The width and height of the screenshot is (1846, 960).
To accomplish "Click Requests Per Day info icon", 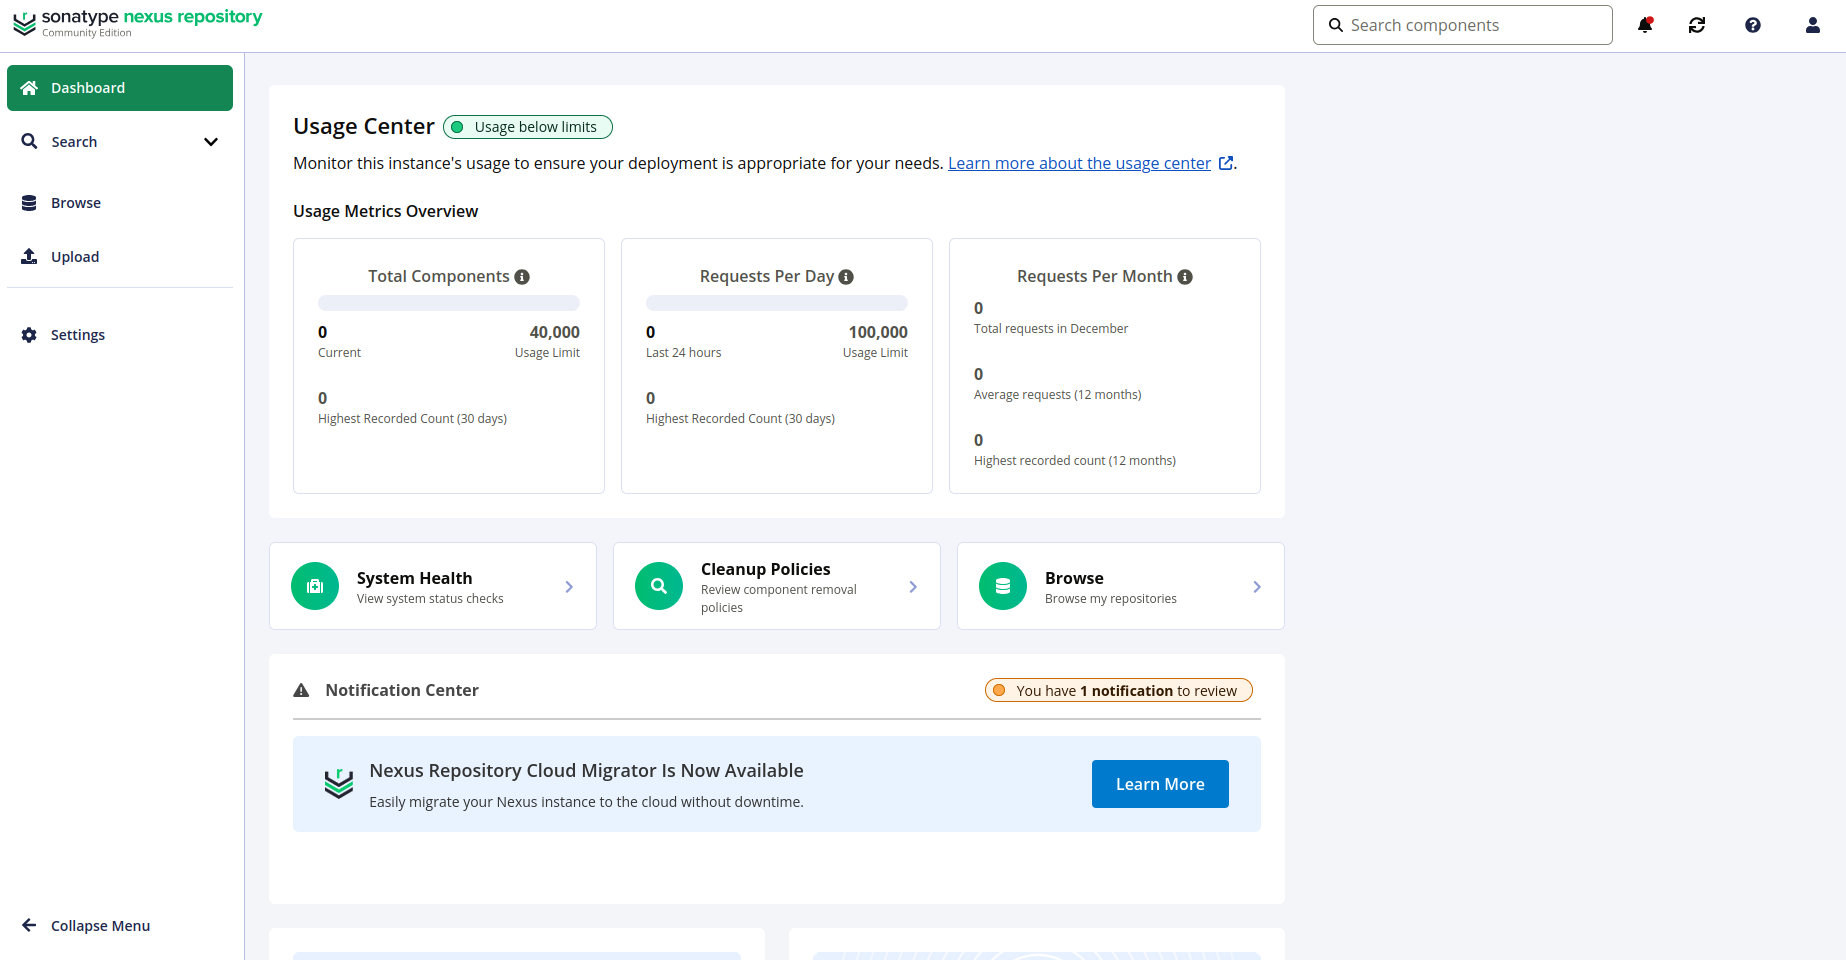I will (846, 277).
